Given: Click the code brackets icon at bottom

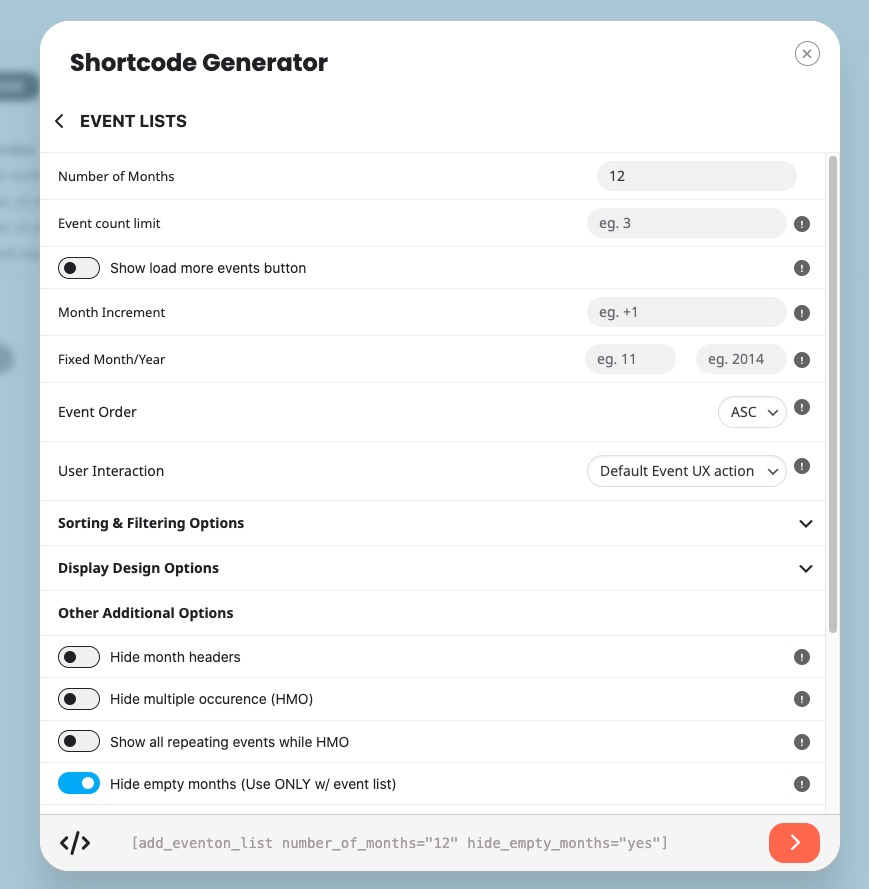Looking at the screenshot, I should pyautogui.click(x=75, y=843).
